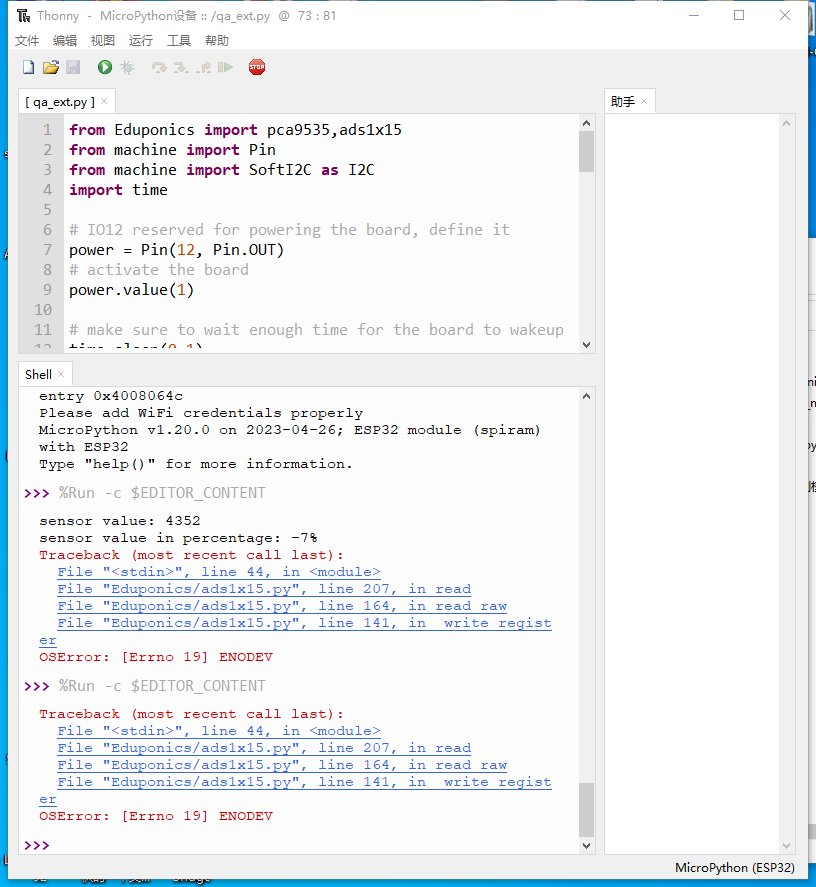Viewport: 816px width, 887px height.
Task: Click Shell text 'sensor value: 4352'
Action: 119,520
